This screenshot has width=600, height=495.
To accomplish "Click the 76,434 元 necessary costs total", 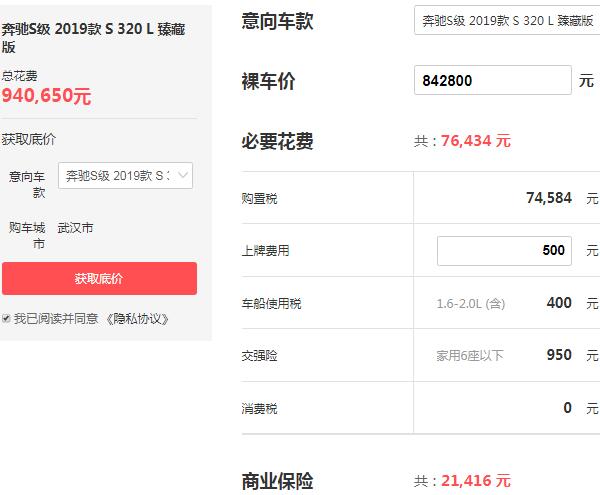I will 475,141.
